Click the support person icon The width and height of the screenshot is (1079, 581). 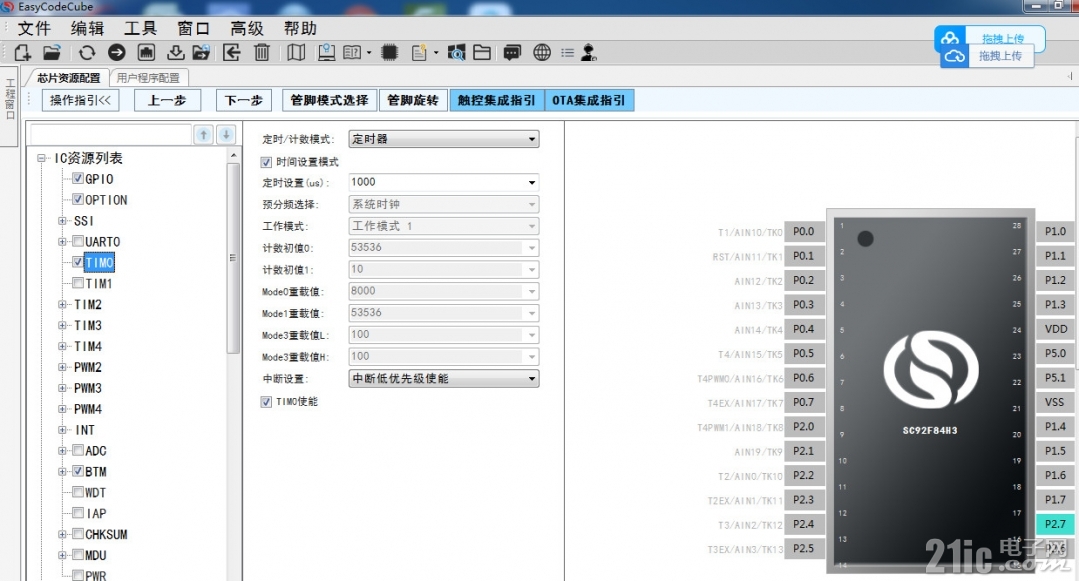(588, 52)
